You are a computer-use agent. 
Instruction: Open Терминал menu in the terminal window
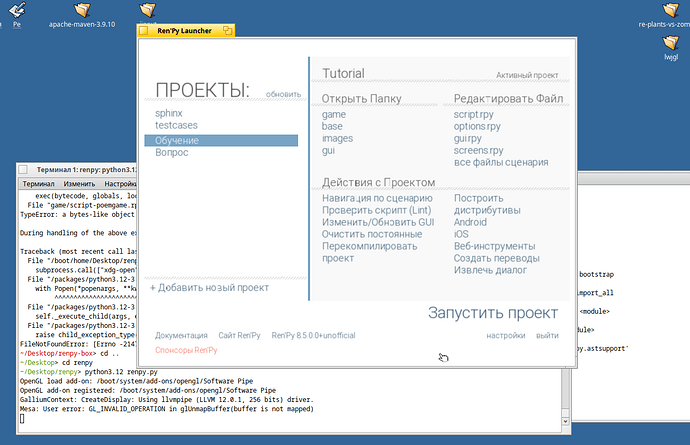[x=39, y=184]
